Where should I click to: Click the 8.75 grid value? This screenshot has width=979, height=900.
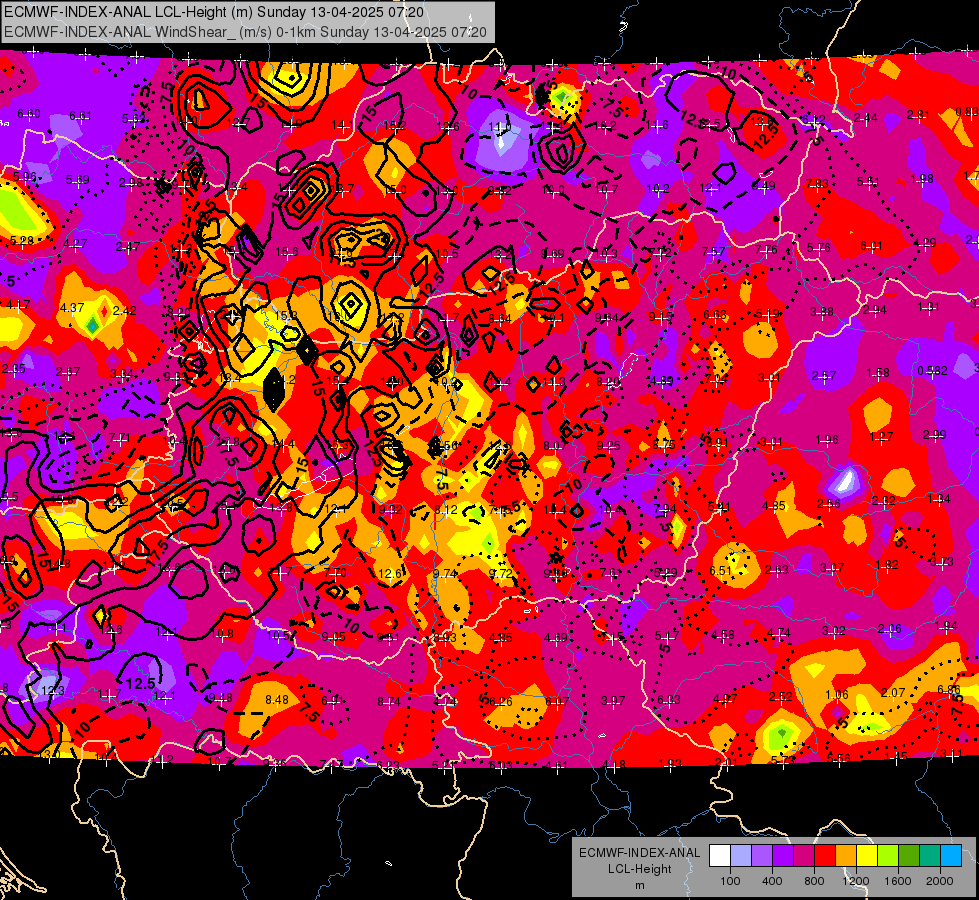click(664, 444)
